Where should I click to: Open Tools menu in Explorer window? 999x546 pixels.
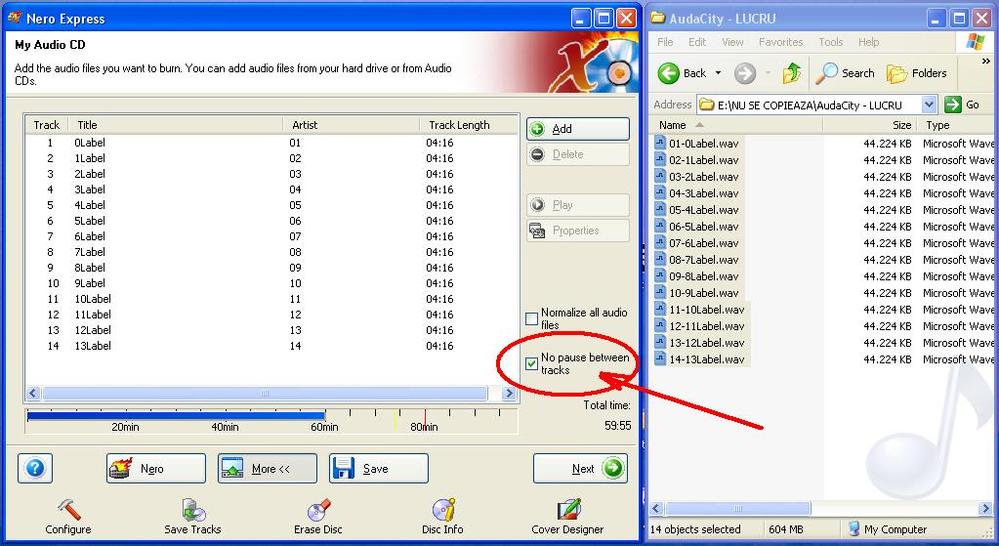pyautogui.click(x=831, y=42)
